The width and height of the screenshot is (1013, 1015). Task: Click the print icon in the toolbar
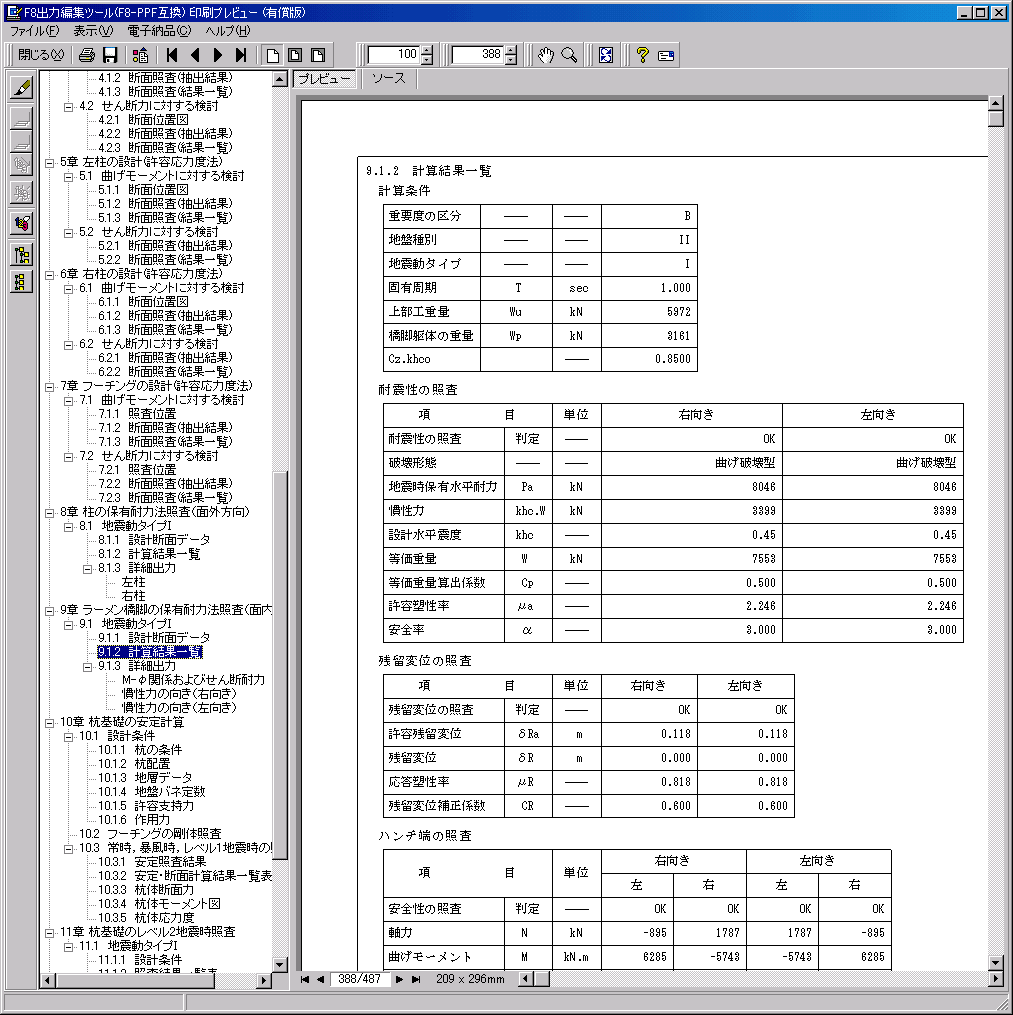point(87,55)
